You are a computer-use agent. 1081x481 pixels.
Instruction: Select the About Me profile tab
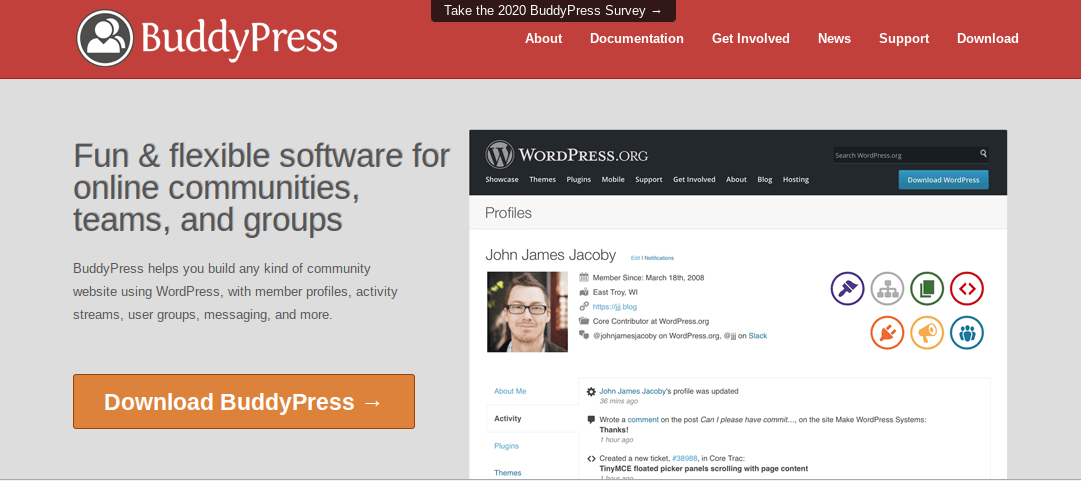pos(510,391)
